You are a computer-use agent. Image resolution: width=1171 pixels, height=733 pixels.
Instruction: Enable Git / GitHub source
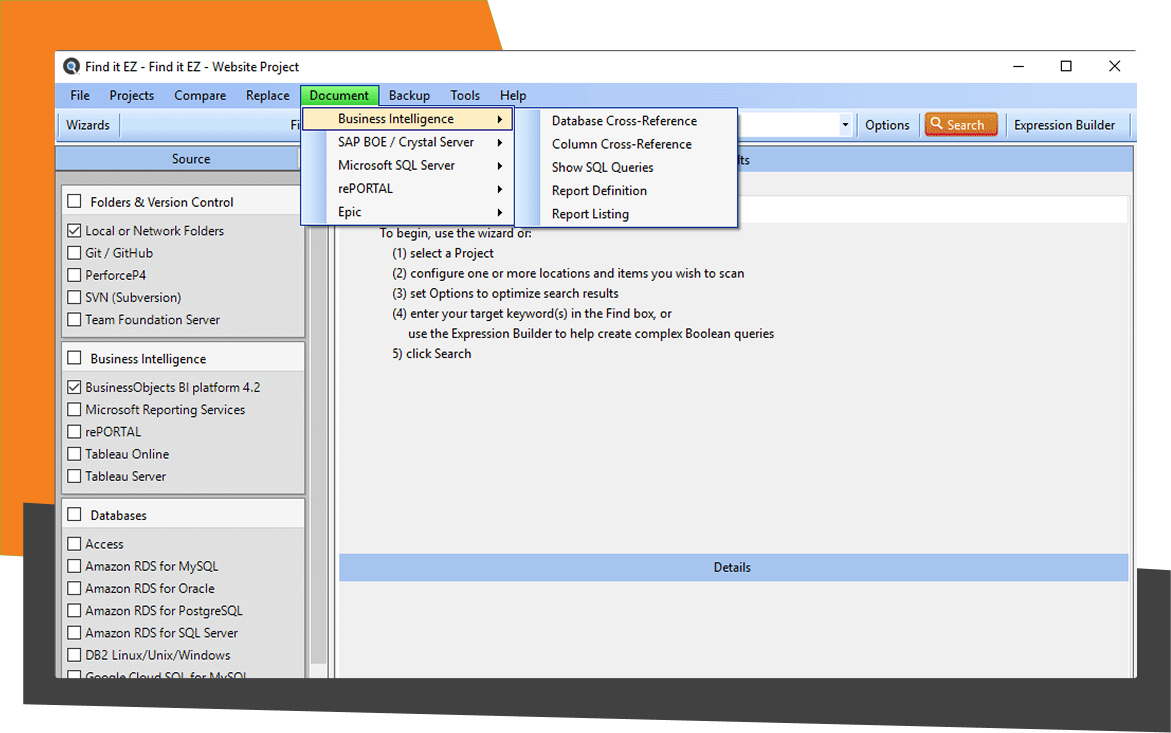coord(74,252)
